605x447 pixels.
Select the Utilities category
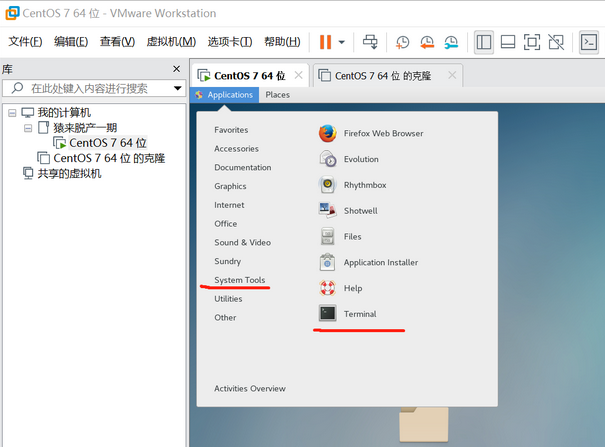point(228,299)
